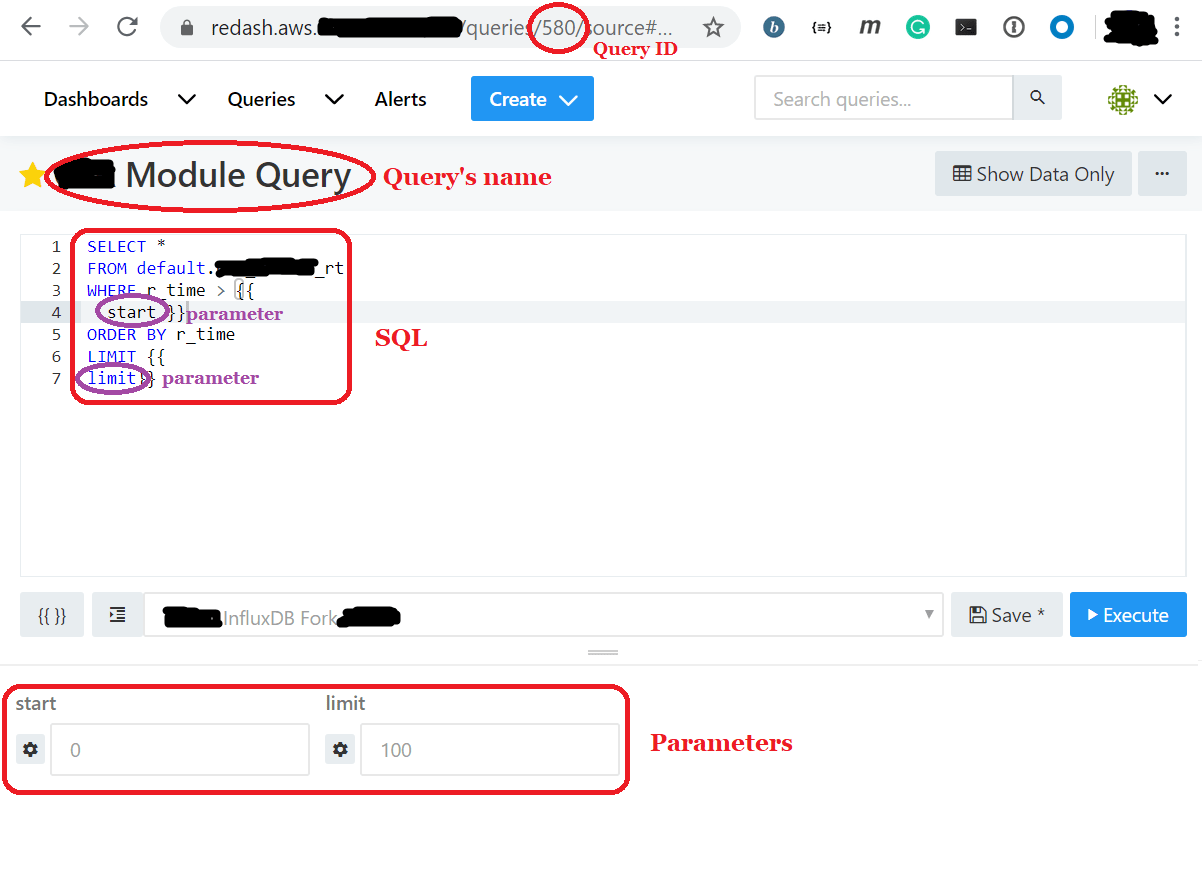1203x893 pixels.
Task: Click the browser forward arrow
Action: pos(79,27)
